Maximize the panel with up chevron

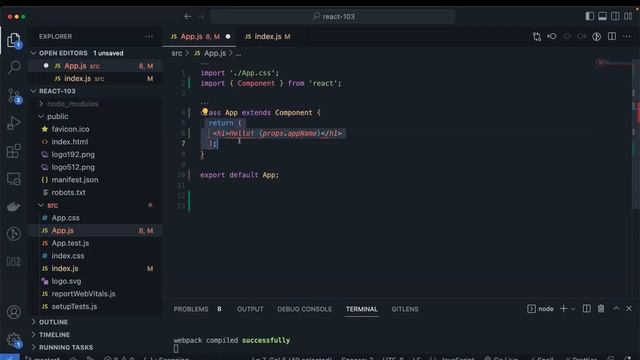click(616, 309)
